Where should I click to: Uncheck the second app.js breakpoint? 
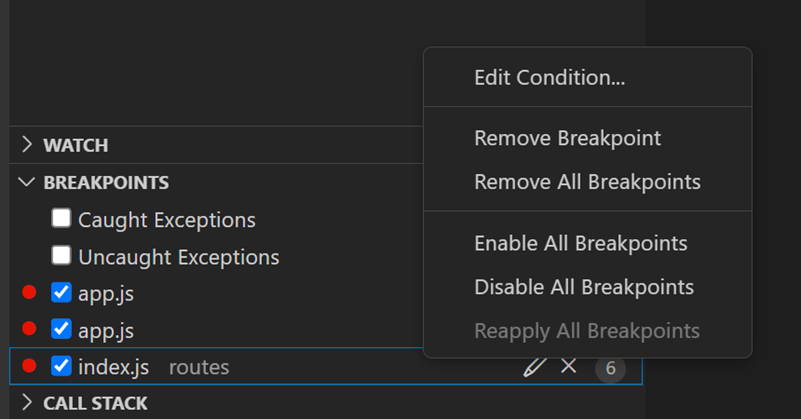pyautogui.click(x=62, y=329)
